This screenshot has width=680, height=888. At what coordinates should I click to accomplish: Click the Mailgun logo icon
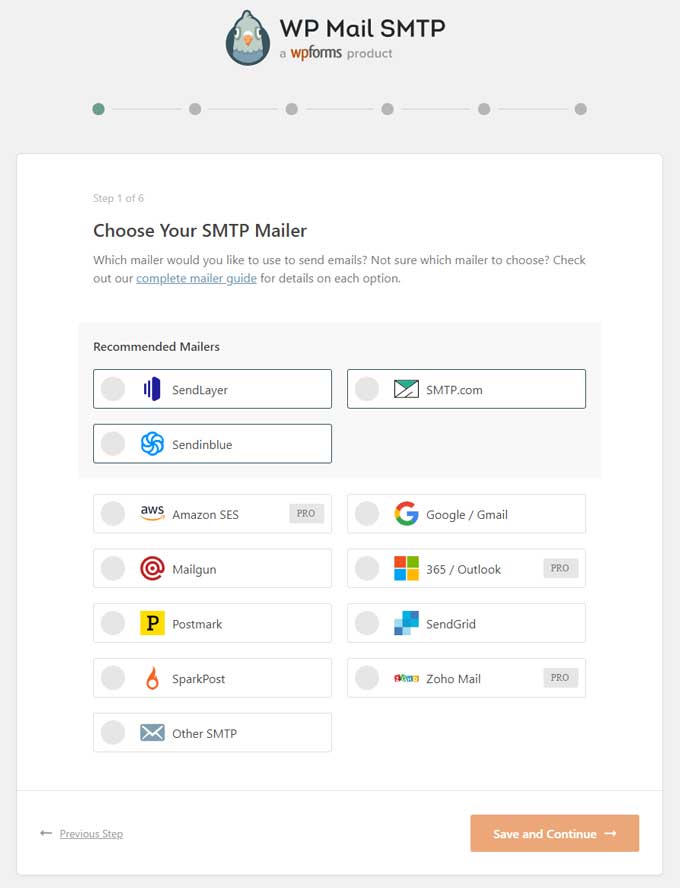152,568
